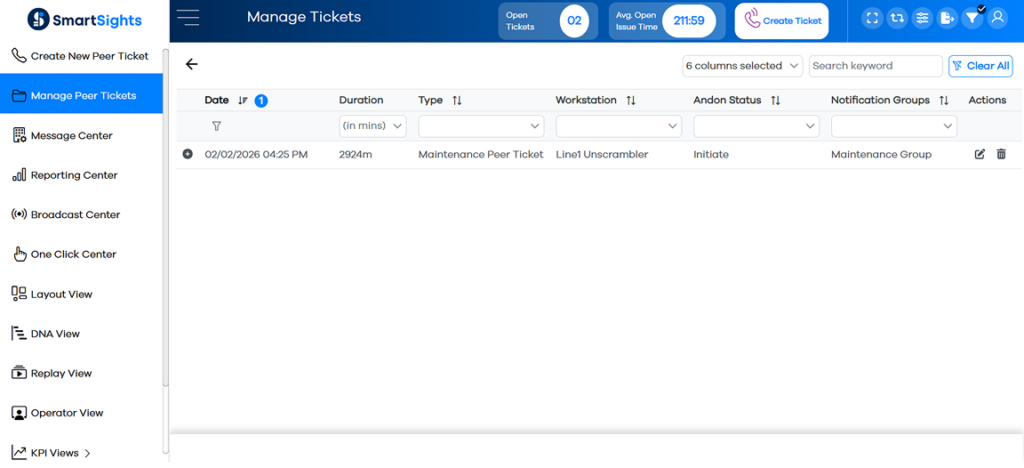Toggle sort order on Type column
This screenshot has width=1024, height=468.
pyautogui.click(x=457, y=101)
